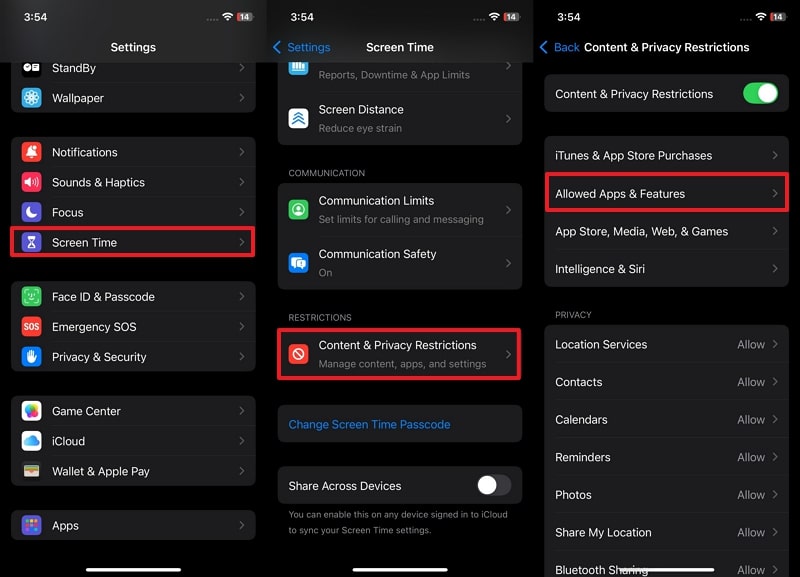Screen dimensions: 800x577
Task: Tap the Emergency SOS row
Action: (x=133, y=327)
